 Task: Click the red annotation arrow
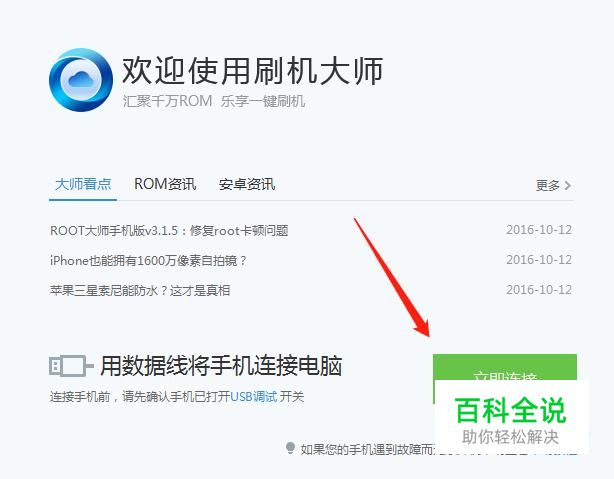(392, 277)
